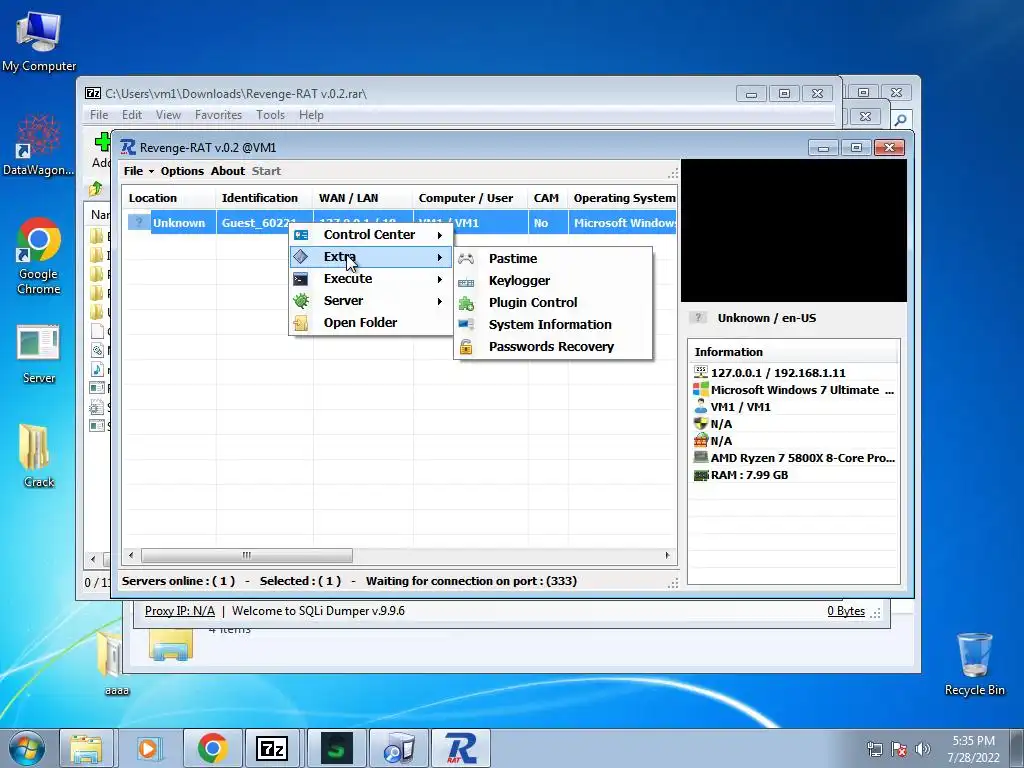The height and width of the screenshot is (768, 1024).
Task: Click the Recycle Bin desktop icon
Action: click(x=974, y=664)
